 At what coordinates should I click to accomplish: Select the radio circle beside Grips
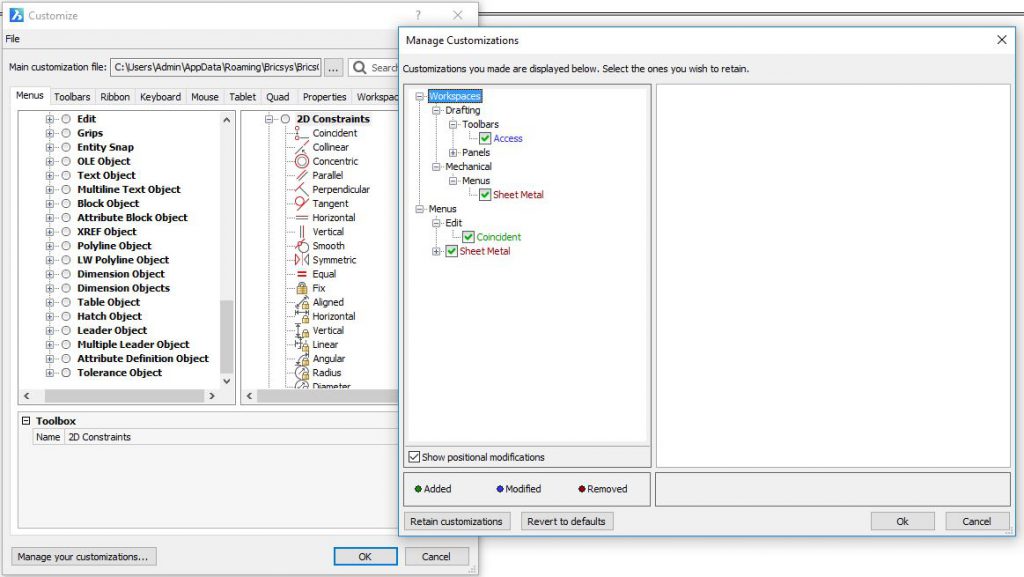[65, 133]
